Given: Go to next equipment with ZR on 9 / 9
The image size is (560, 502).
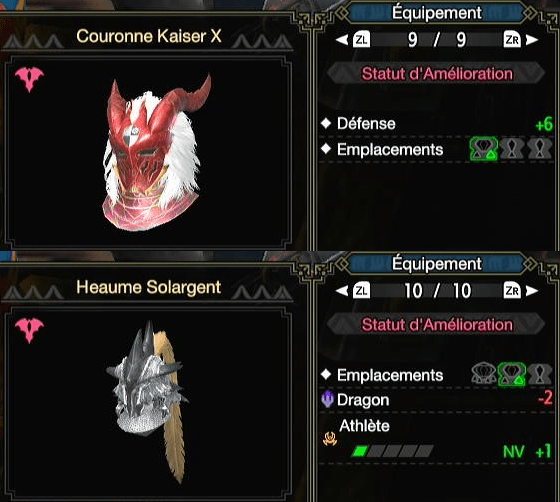Looking at the screenshot, I should tap(521, 40).
